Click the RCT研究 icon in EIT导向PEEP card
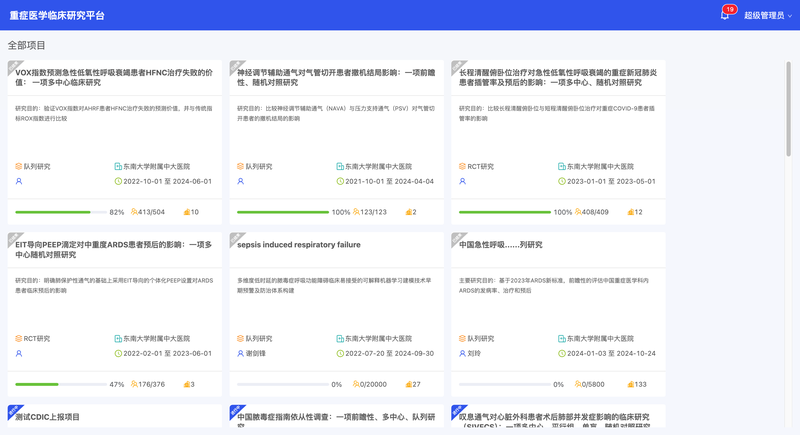The width and height of the screenshot is (800, 435). (18, 338)
